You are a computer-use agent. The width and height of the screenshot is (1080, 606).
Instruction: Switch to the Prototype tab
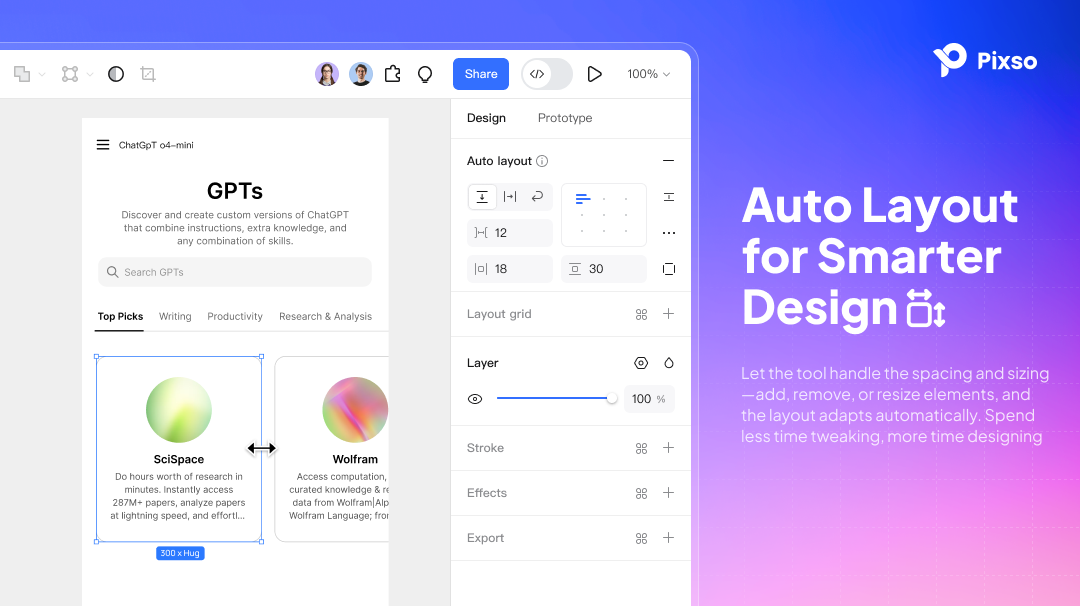coord(565,118)
